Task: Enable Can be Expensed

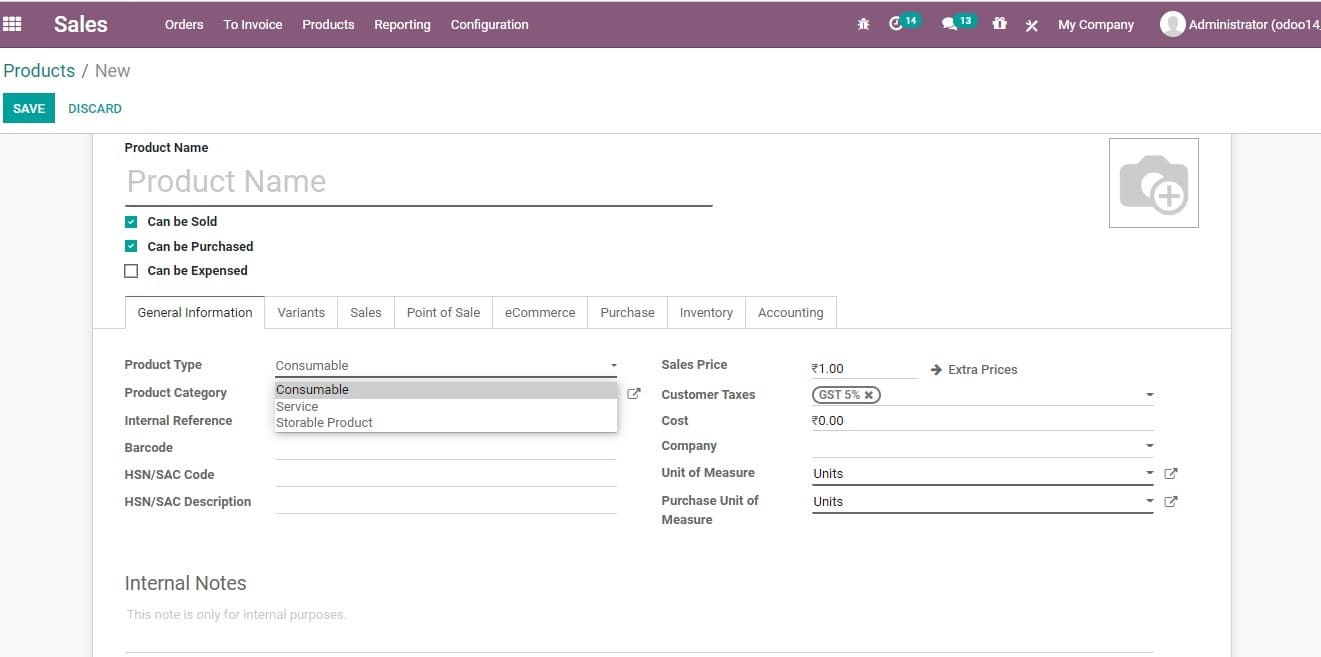Action: click(131, 270)
